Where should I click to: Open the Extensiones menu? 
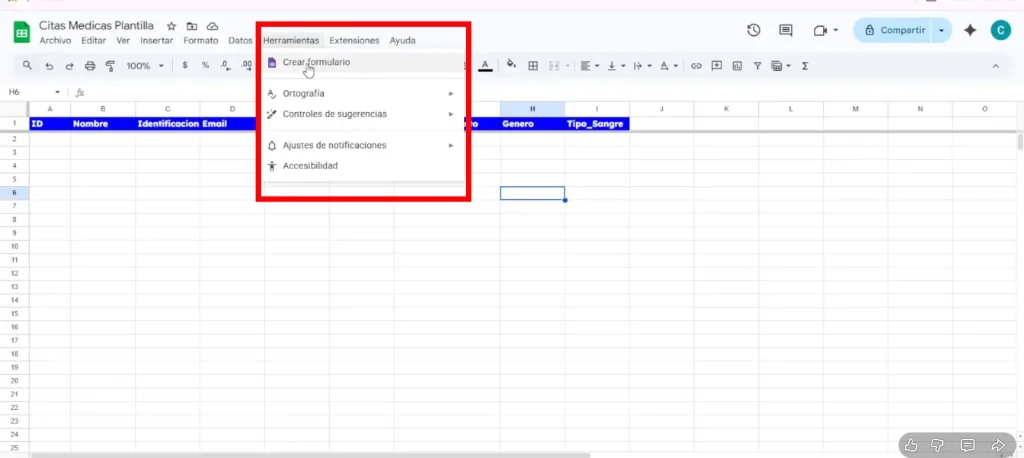pyautogui.click(x=354, y=41)
